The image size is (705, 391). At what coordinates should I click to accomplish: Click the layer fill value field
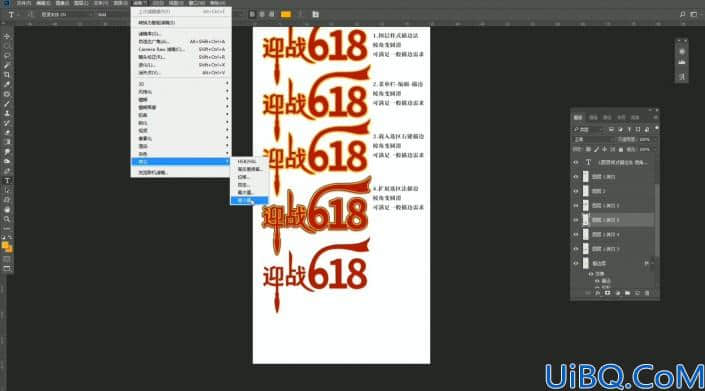tap(645, 149)
